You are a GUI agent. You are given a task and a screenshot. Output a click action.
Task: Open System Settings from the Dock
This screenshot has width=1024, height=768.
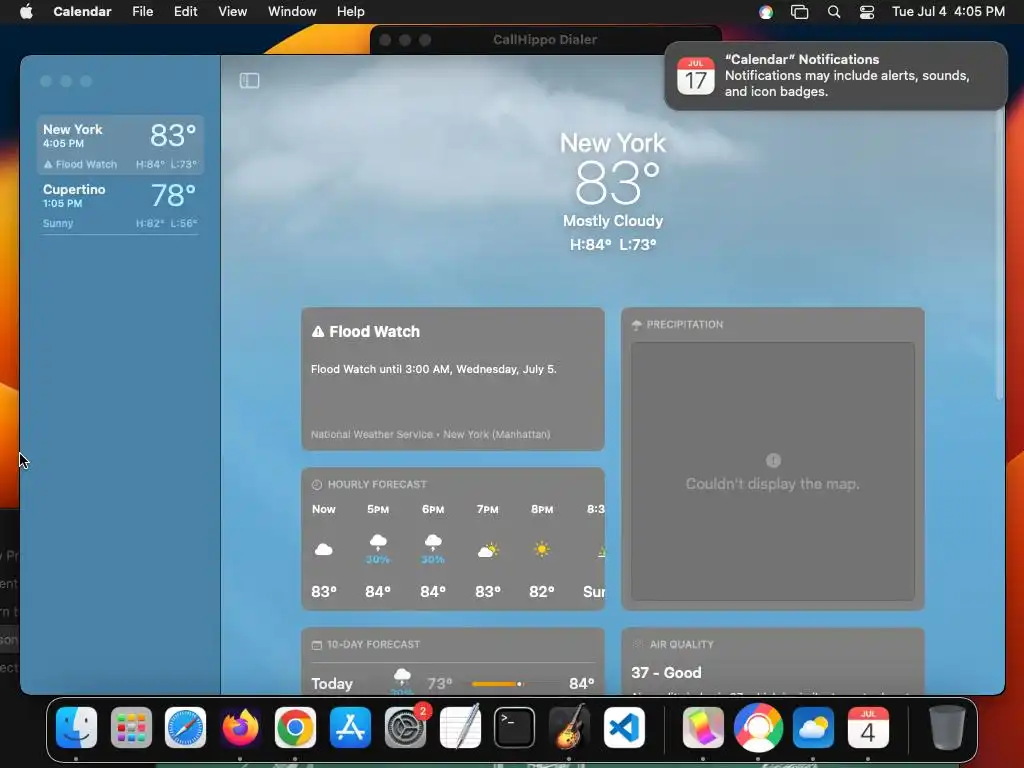pos(406,727)
